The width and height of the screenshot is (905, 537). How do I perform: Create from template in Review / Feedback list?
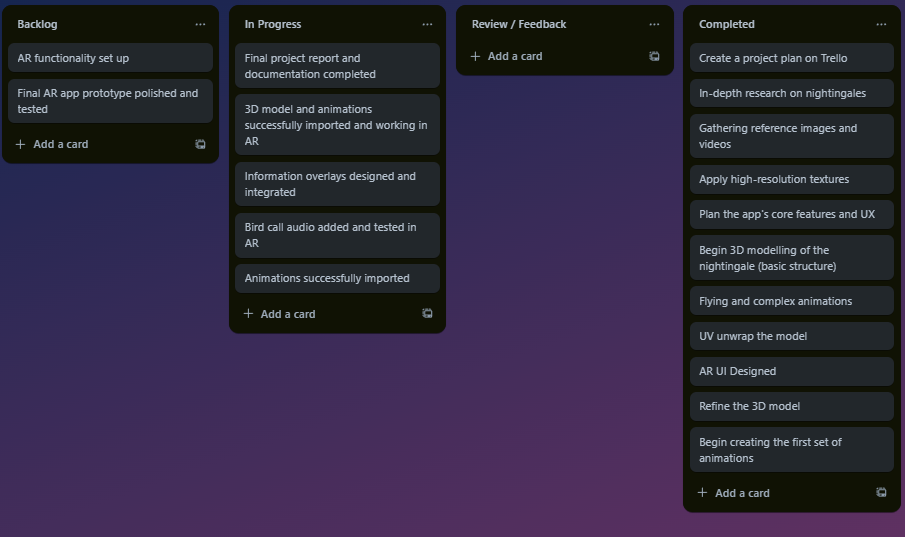coord(654,57)
